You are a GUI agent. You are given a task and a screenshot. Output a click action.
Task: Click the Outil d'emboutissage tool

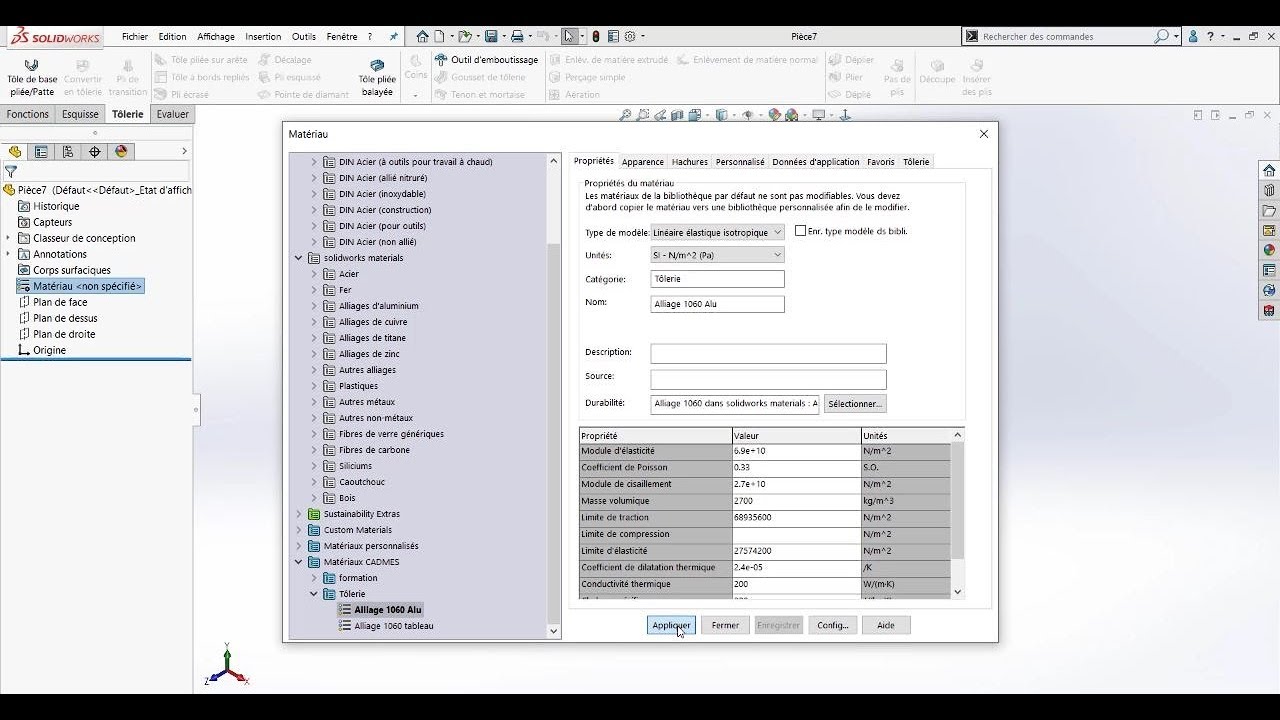pyautogui.click(x=487, y=60)
